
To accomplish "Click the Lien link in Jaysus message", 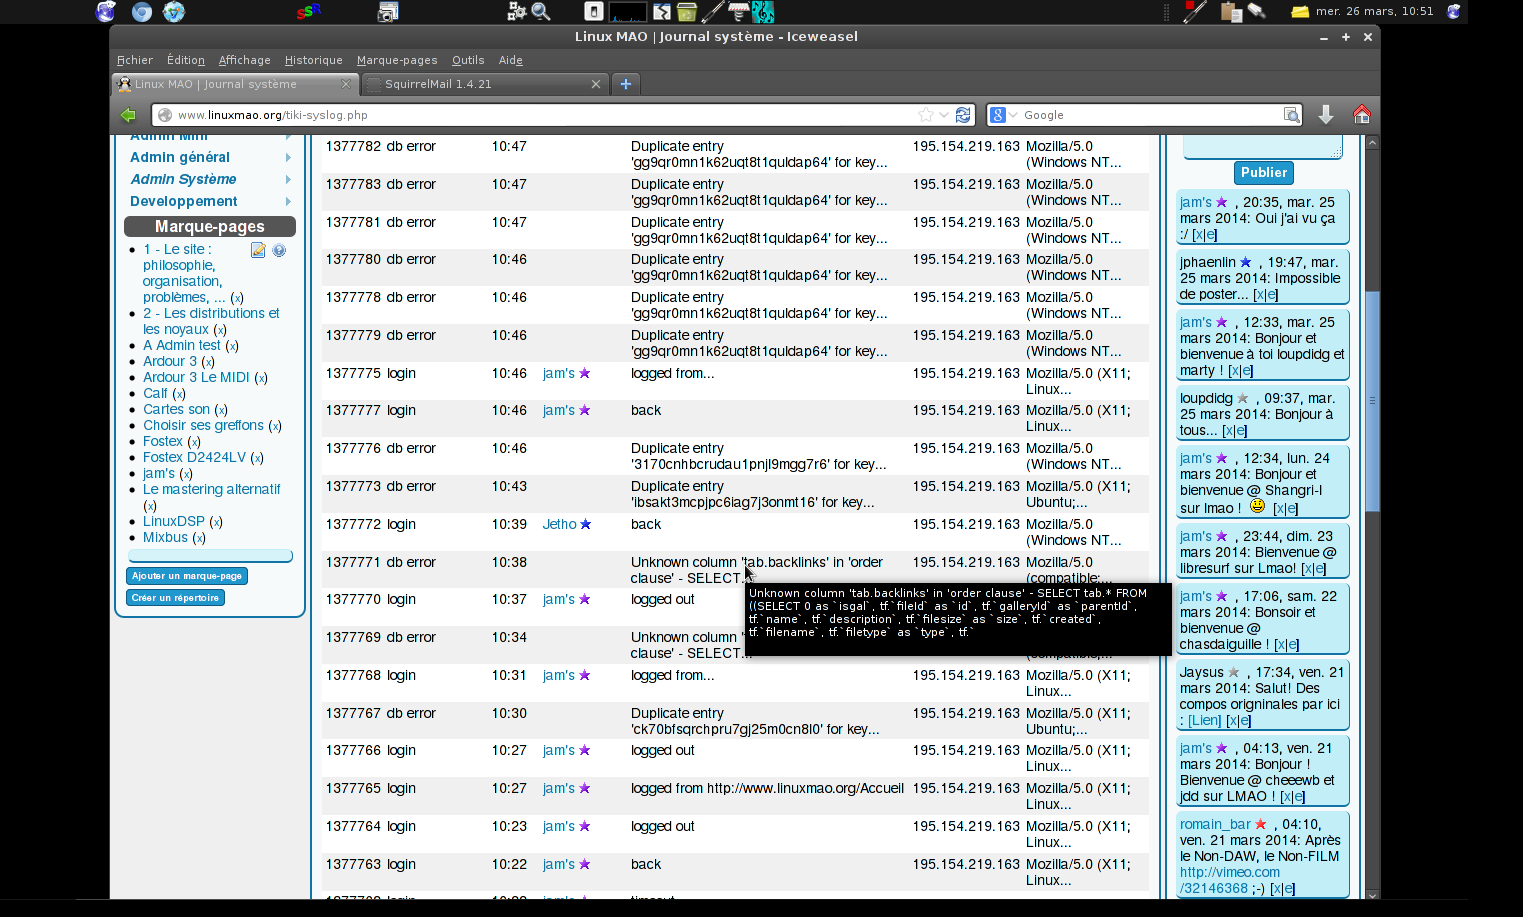I will pyautogui.click(x=1205, y=720).
